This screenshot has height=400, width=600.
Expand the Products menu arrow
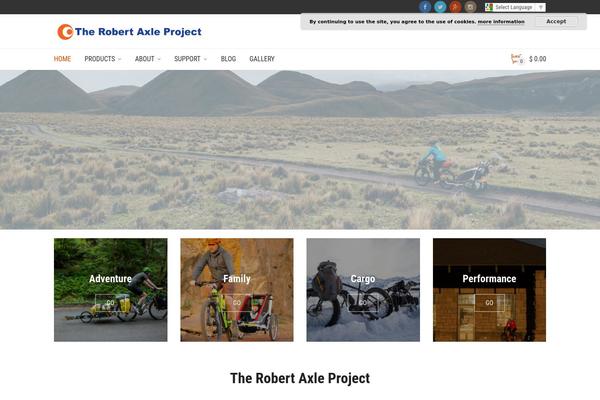[x=120, y=59]
